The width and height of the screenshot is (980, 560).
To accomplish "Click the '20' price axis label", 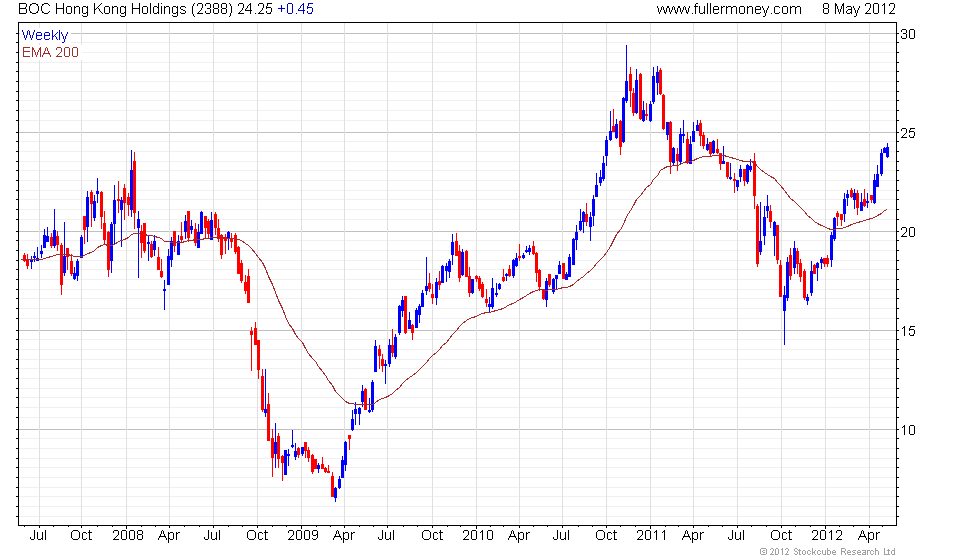I will (908, 232).
